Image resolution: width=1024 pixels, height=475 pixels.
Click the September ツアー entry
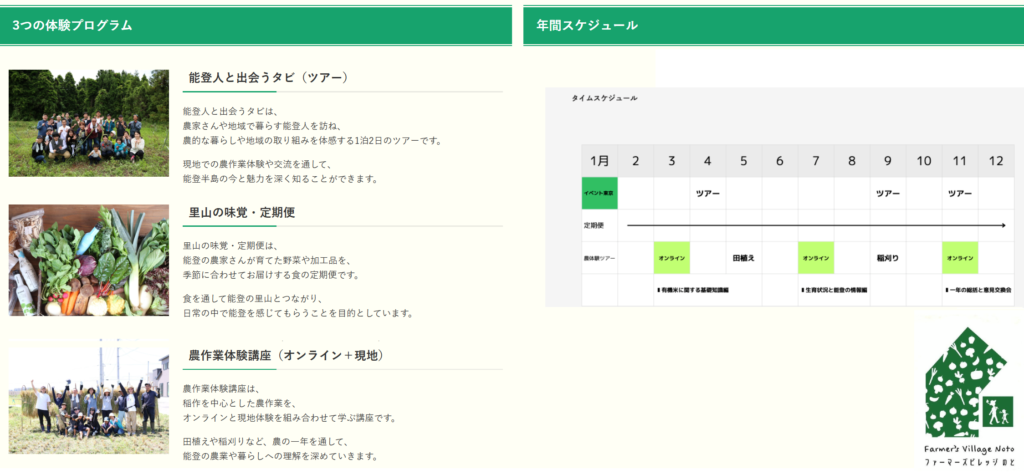click(x=888, y=193)
